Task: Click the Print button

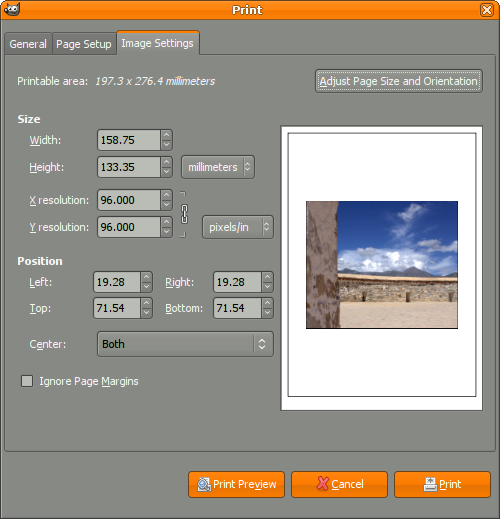Action: click(442, 484)
